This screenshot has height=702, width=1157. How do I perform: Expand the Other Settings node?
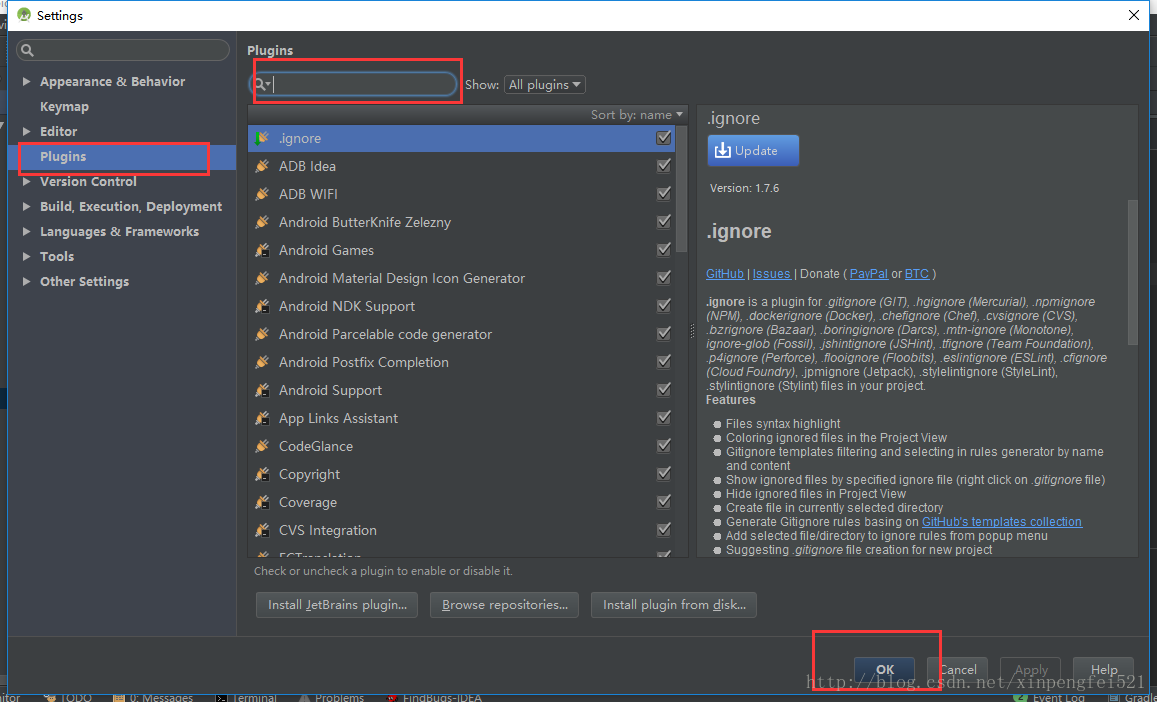(x=27, y=282)
